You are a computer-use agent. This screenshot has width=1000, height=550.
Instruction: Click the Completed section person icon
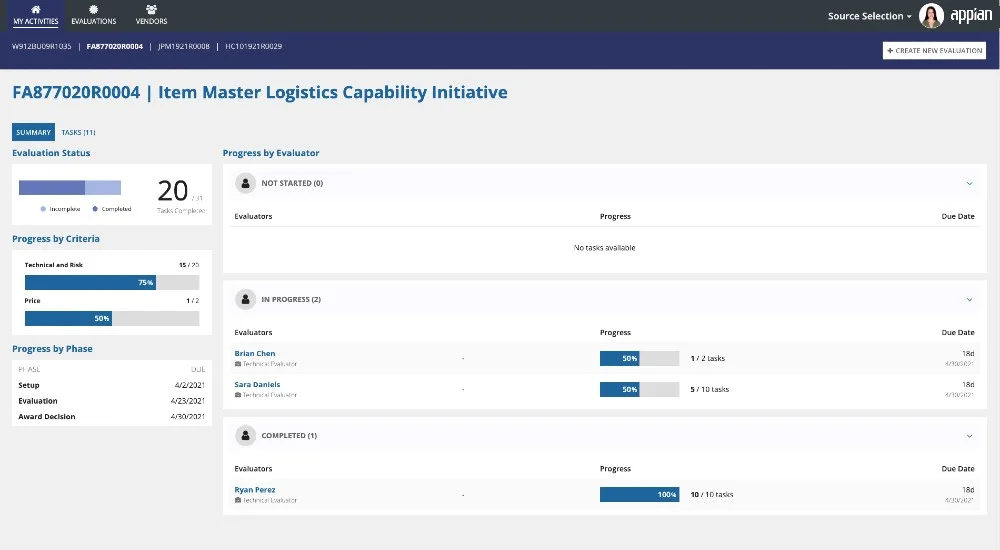[246, 436]
